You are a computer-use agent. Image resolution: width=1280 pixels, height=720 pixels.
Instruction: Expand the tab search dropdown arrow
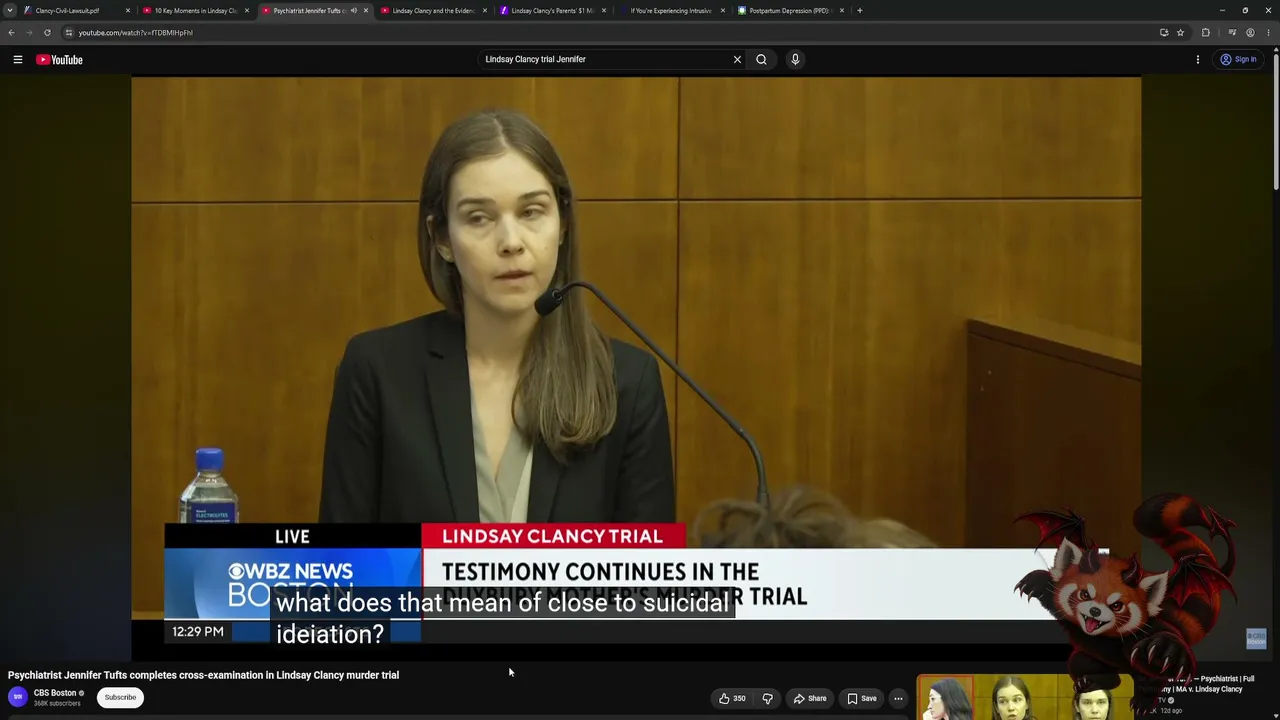[9, 10]
